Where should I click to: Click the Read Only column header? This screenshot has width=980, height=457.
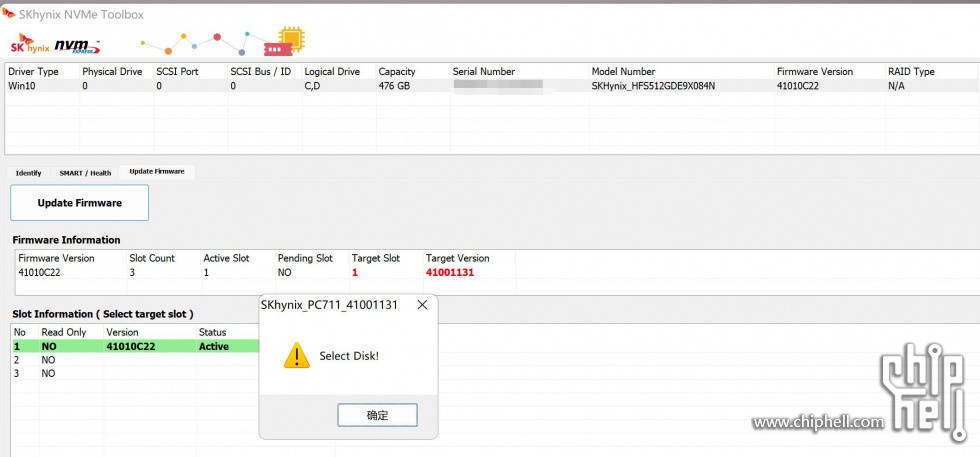pos(64,332)
